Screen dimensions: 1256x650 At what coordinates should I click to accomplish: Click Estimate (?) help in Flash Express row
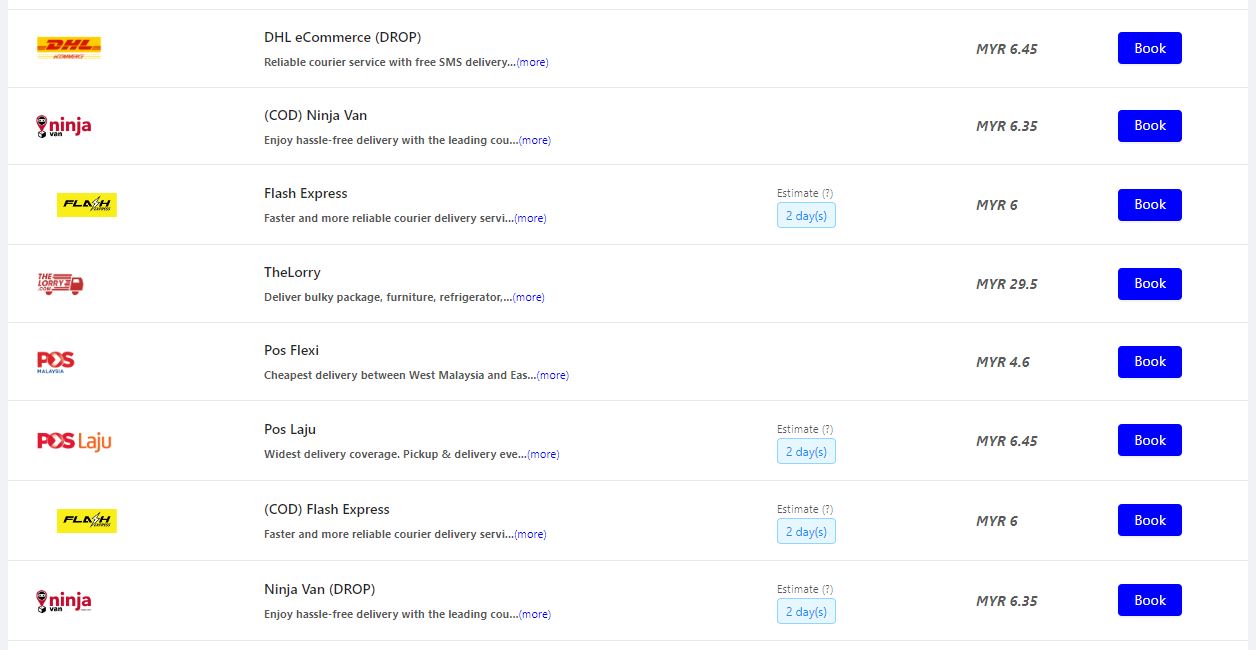point(805,193)
